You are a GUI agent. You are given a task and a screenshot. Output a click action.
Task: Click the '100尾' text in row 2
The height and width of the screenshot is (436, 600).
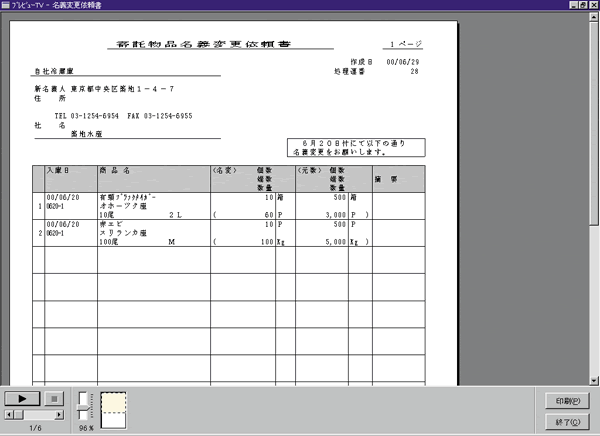(109, 242)
